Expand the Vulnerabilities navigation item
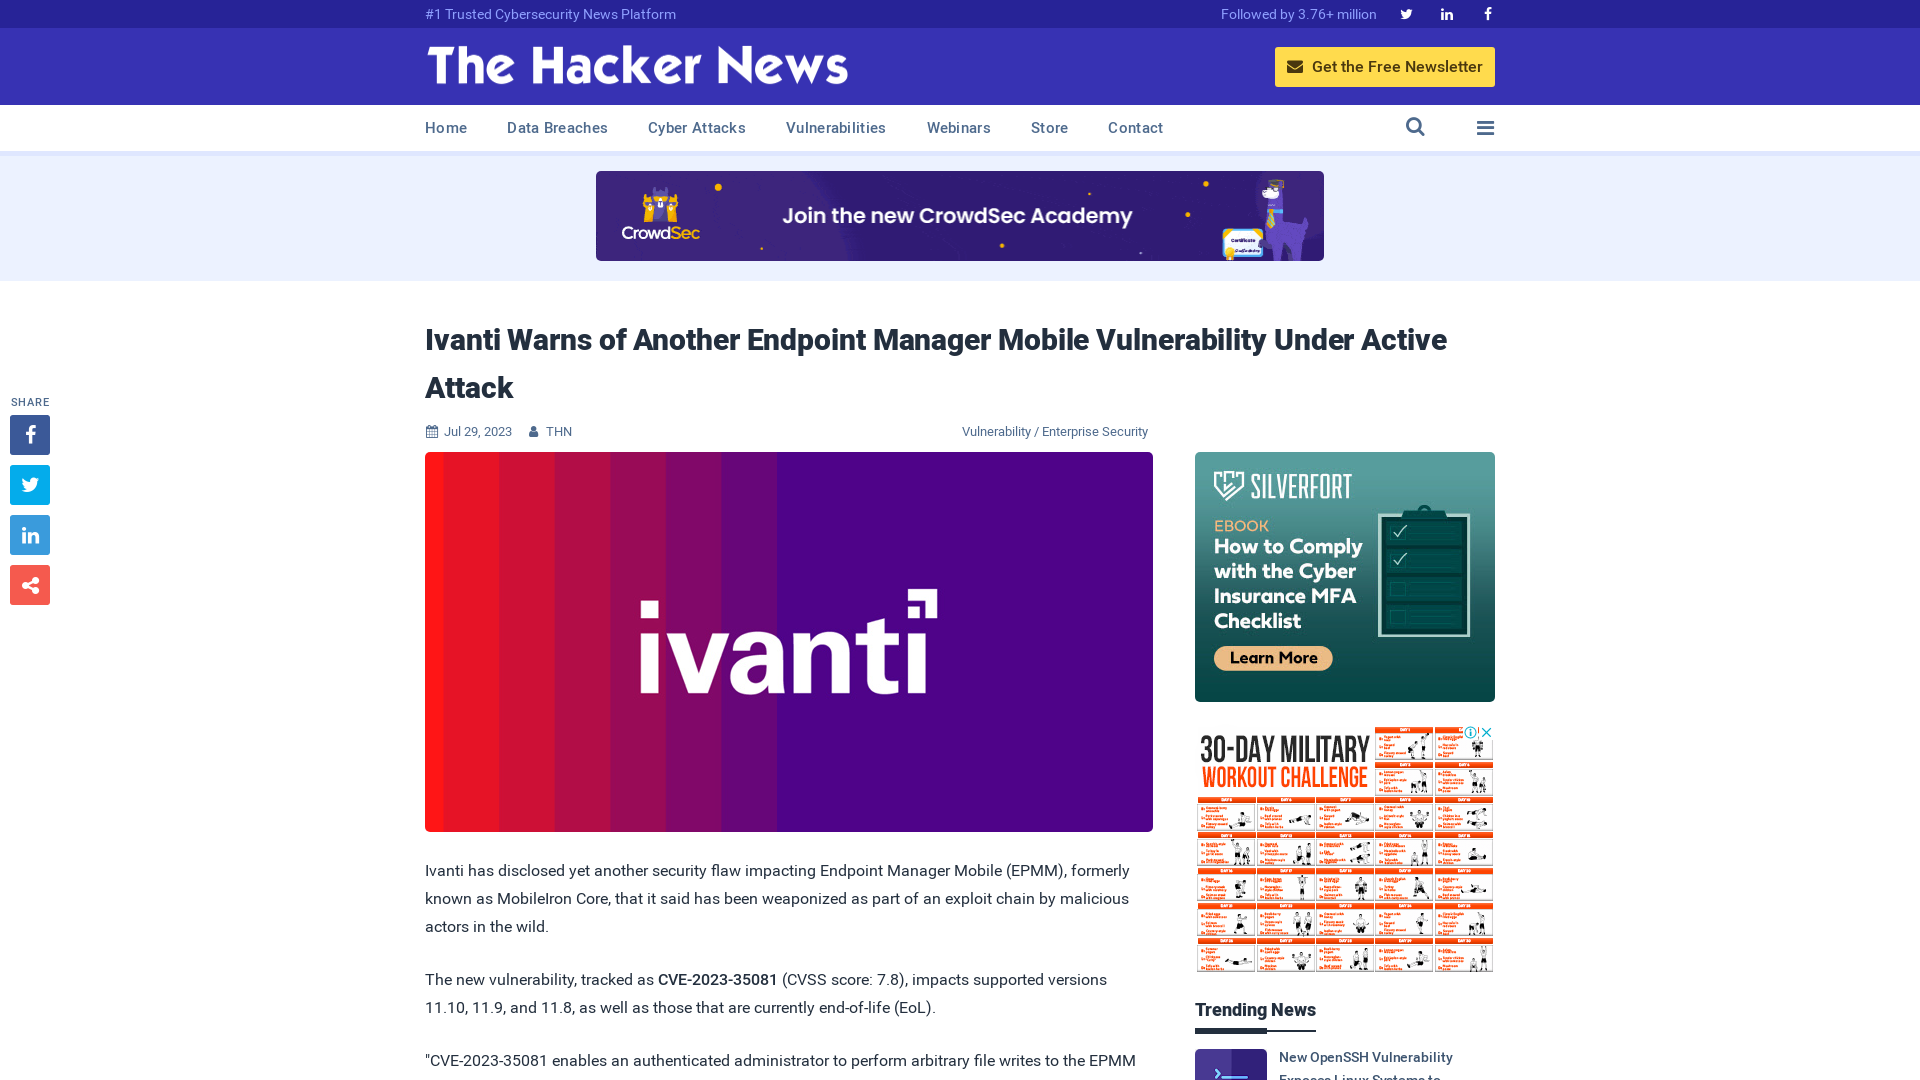The height and width of the screenshot is (1080, 1920). click(x=836, y=128)
